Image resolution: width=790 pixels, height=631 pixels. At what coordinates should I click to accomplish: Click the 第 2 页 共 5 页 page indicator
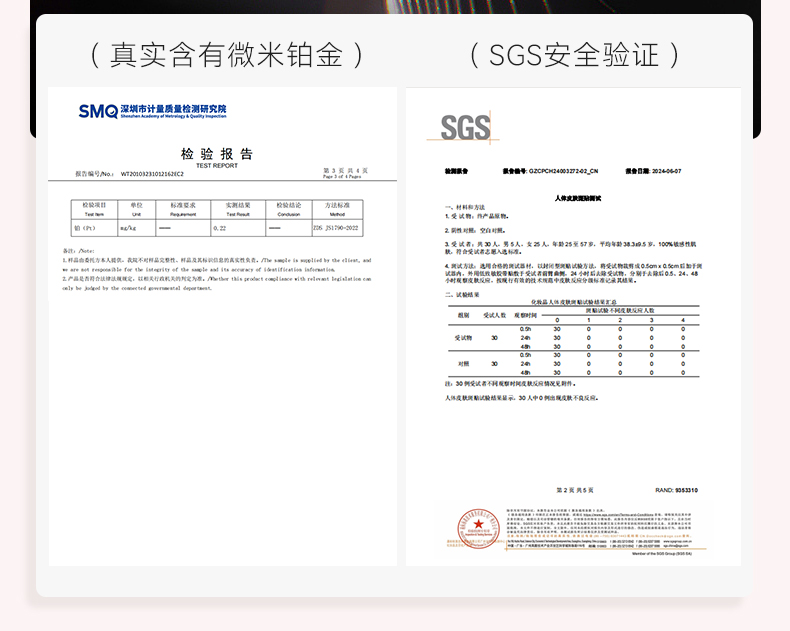pyautogui.click(x=575, y=490)
